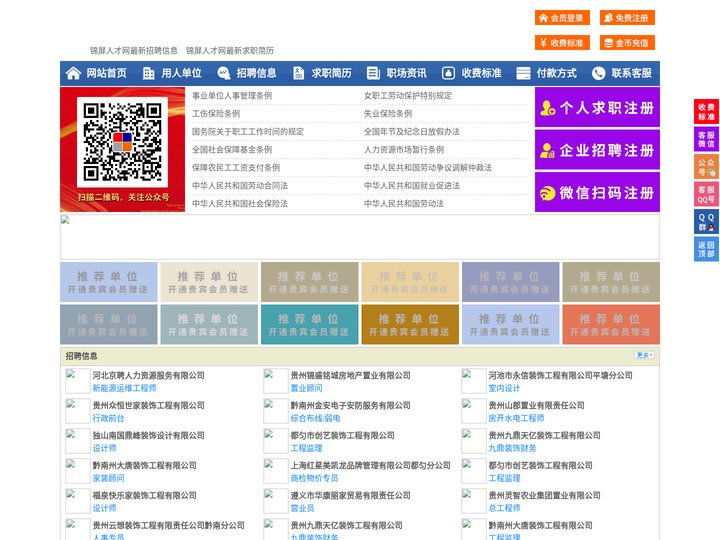
Task: Open the 家装顾问 job link
Action: [108, 478]
